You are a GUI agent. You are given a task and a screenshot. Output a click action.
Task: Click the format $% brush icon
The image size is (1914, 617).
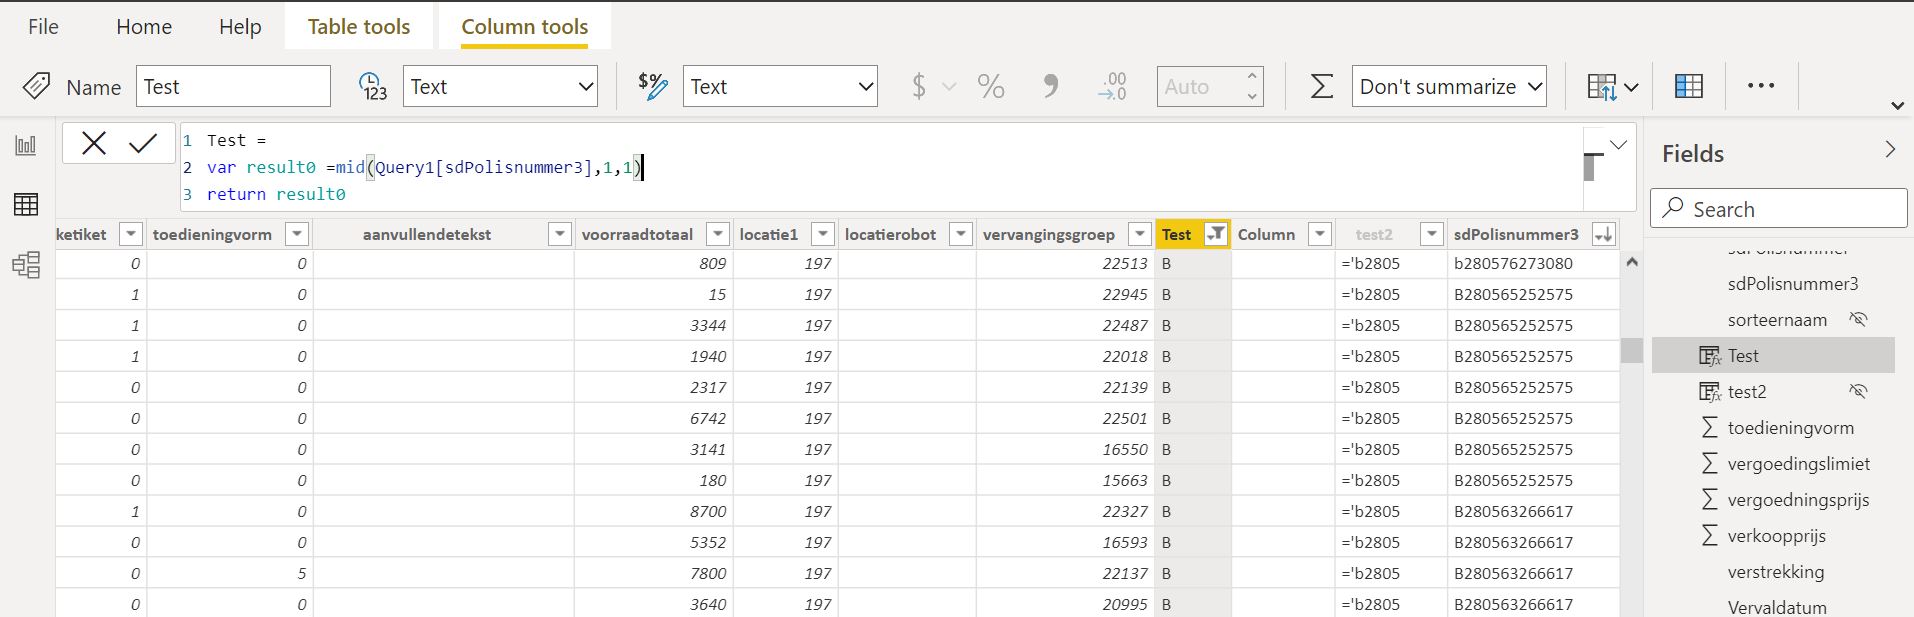coord(652,86)
